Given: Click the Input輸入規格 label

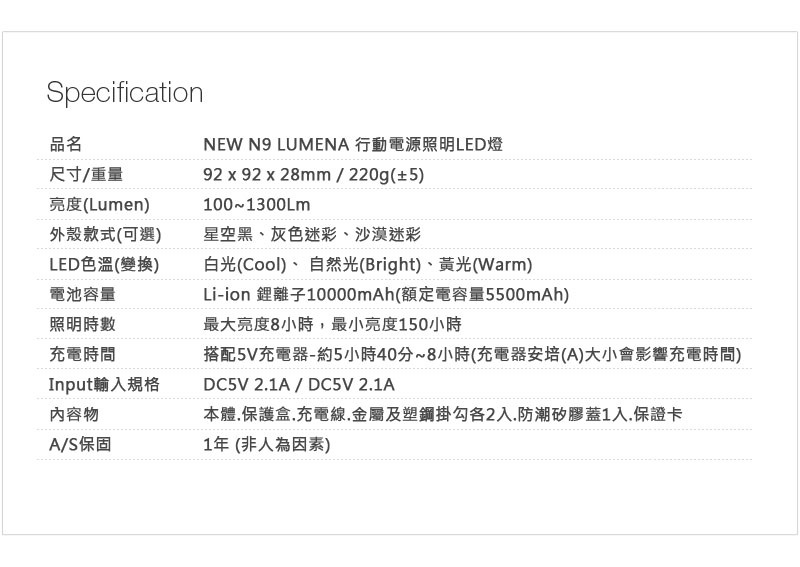Looking at the screenshot, I should 104,385.
